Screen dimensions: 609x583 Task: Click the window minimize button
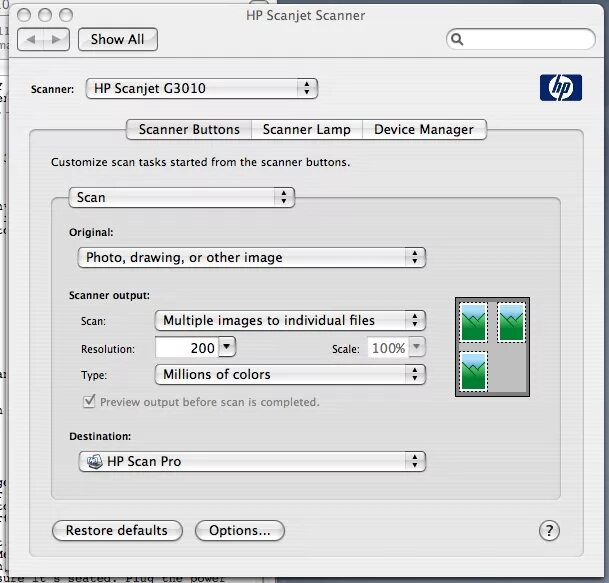click(x=45, y=15)
